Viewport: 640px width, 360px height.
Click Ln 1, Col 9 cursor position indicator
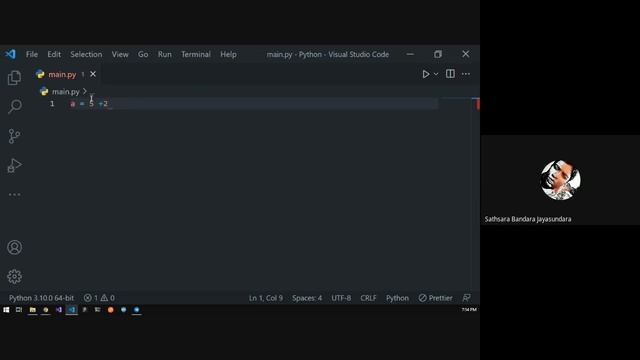point(266,298)
